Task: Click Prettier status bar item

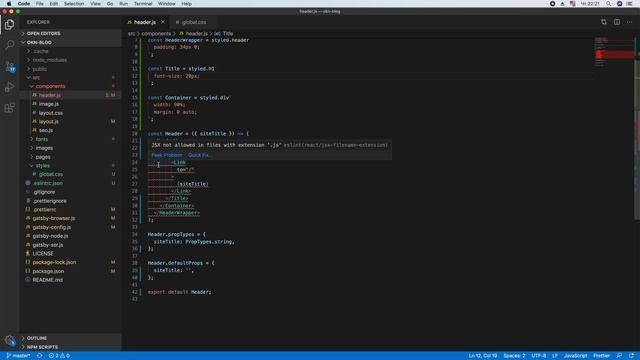Action: 601,356
